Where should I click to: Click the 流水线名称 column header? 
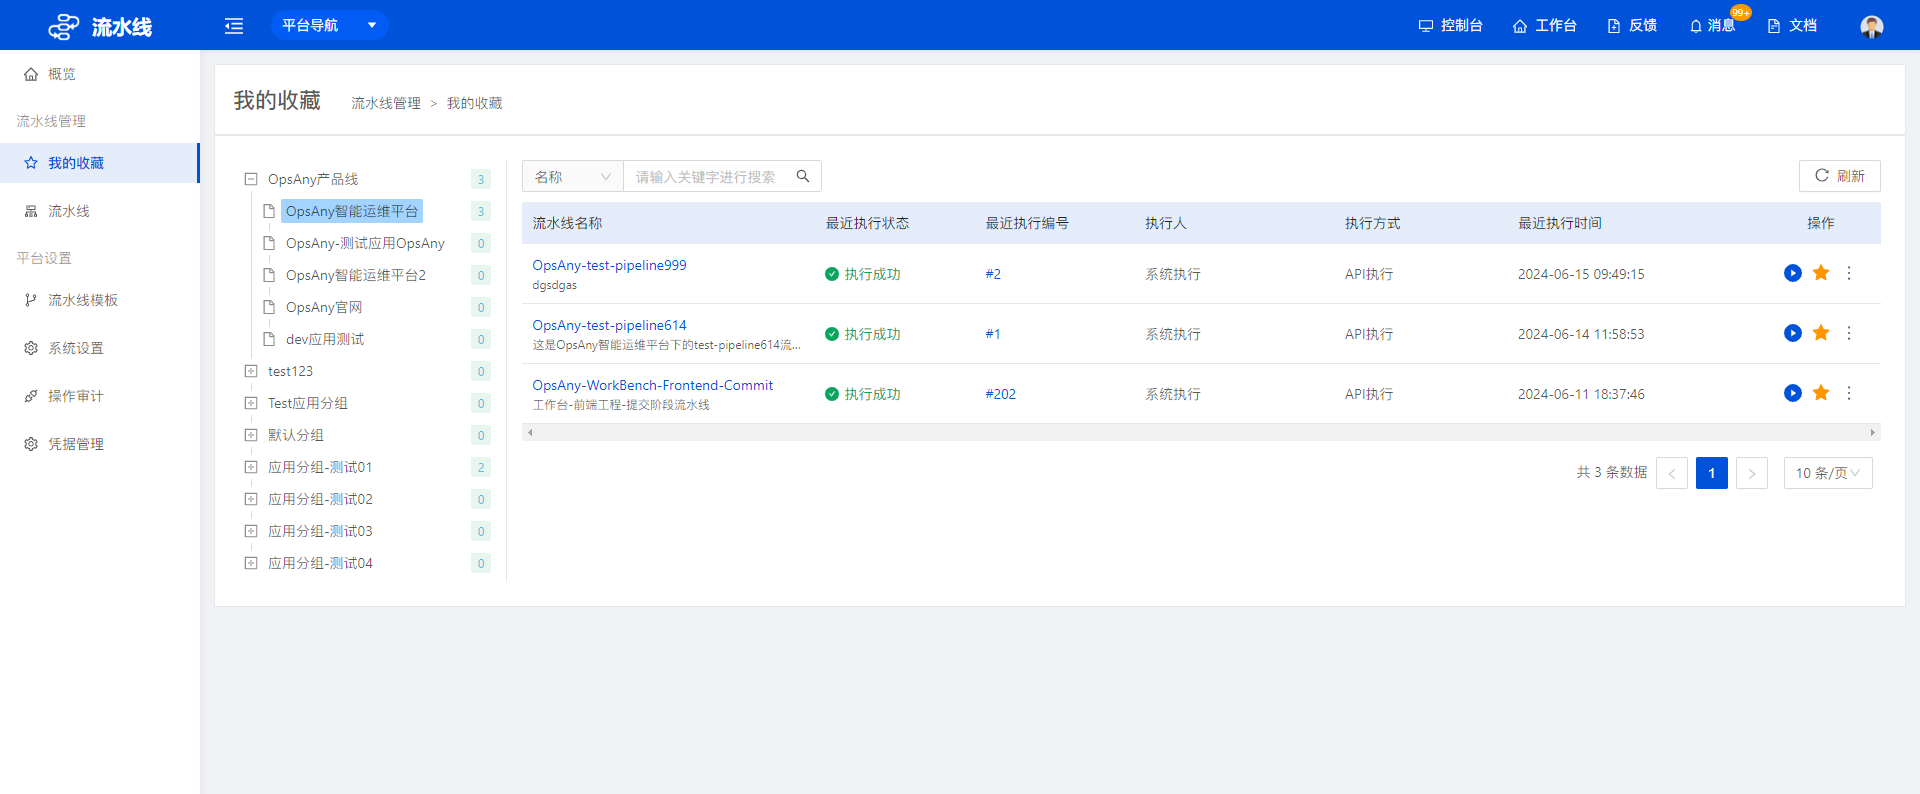pyautogui.click(x=567, y=223)
